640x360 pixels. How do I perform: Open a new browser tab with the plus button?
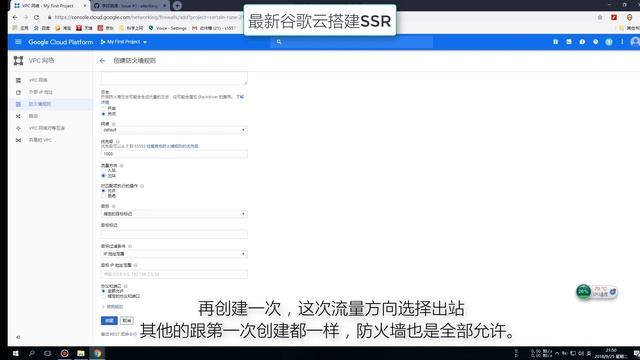177,6
